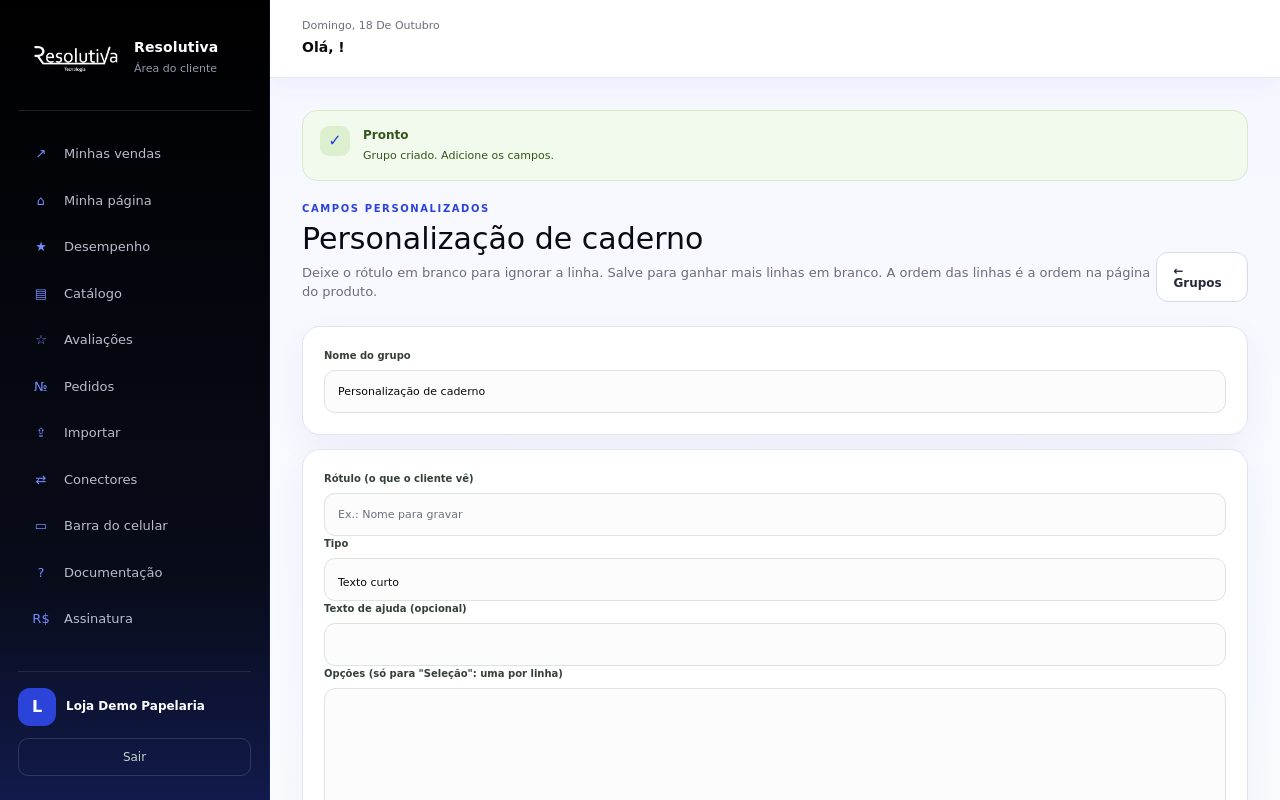Click the upload icon beside Importar

[x=41, y=433]
